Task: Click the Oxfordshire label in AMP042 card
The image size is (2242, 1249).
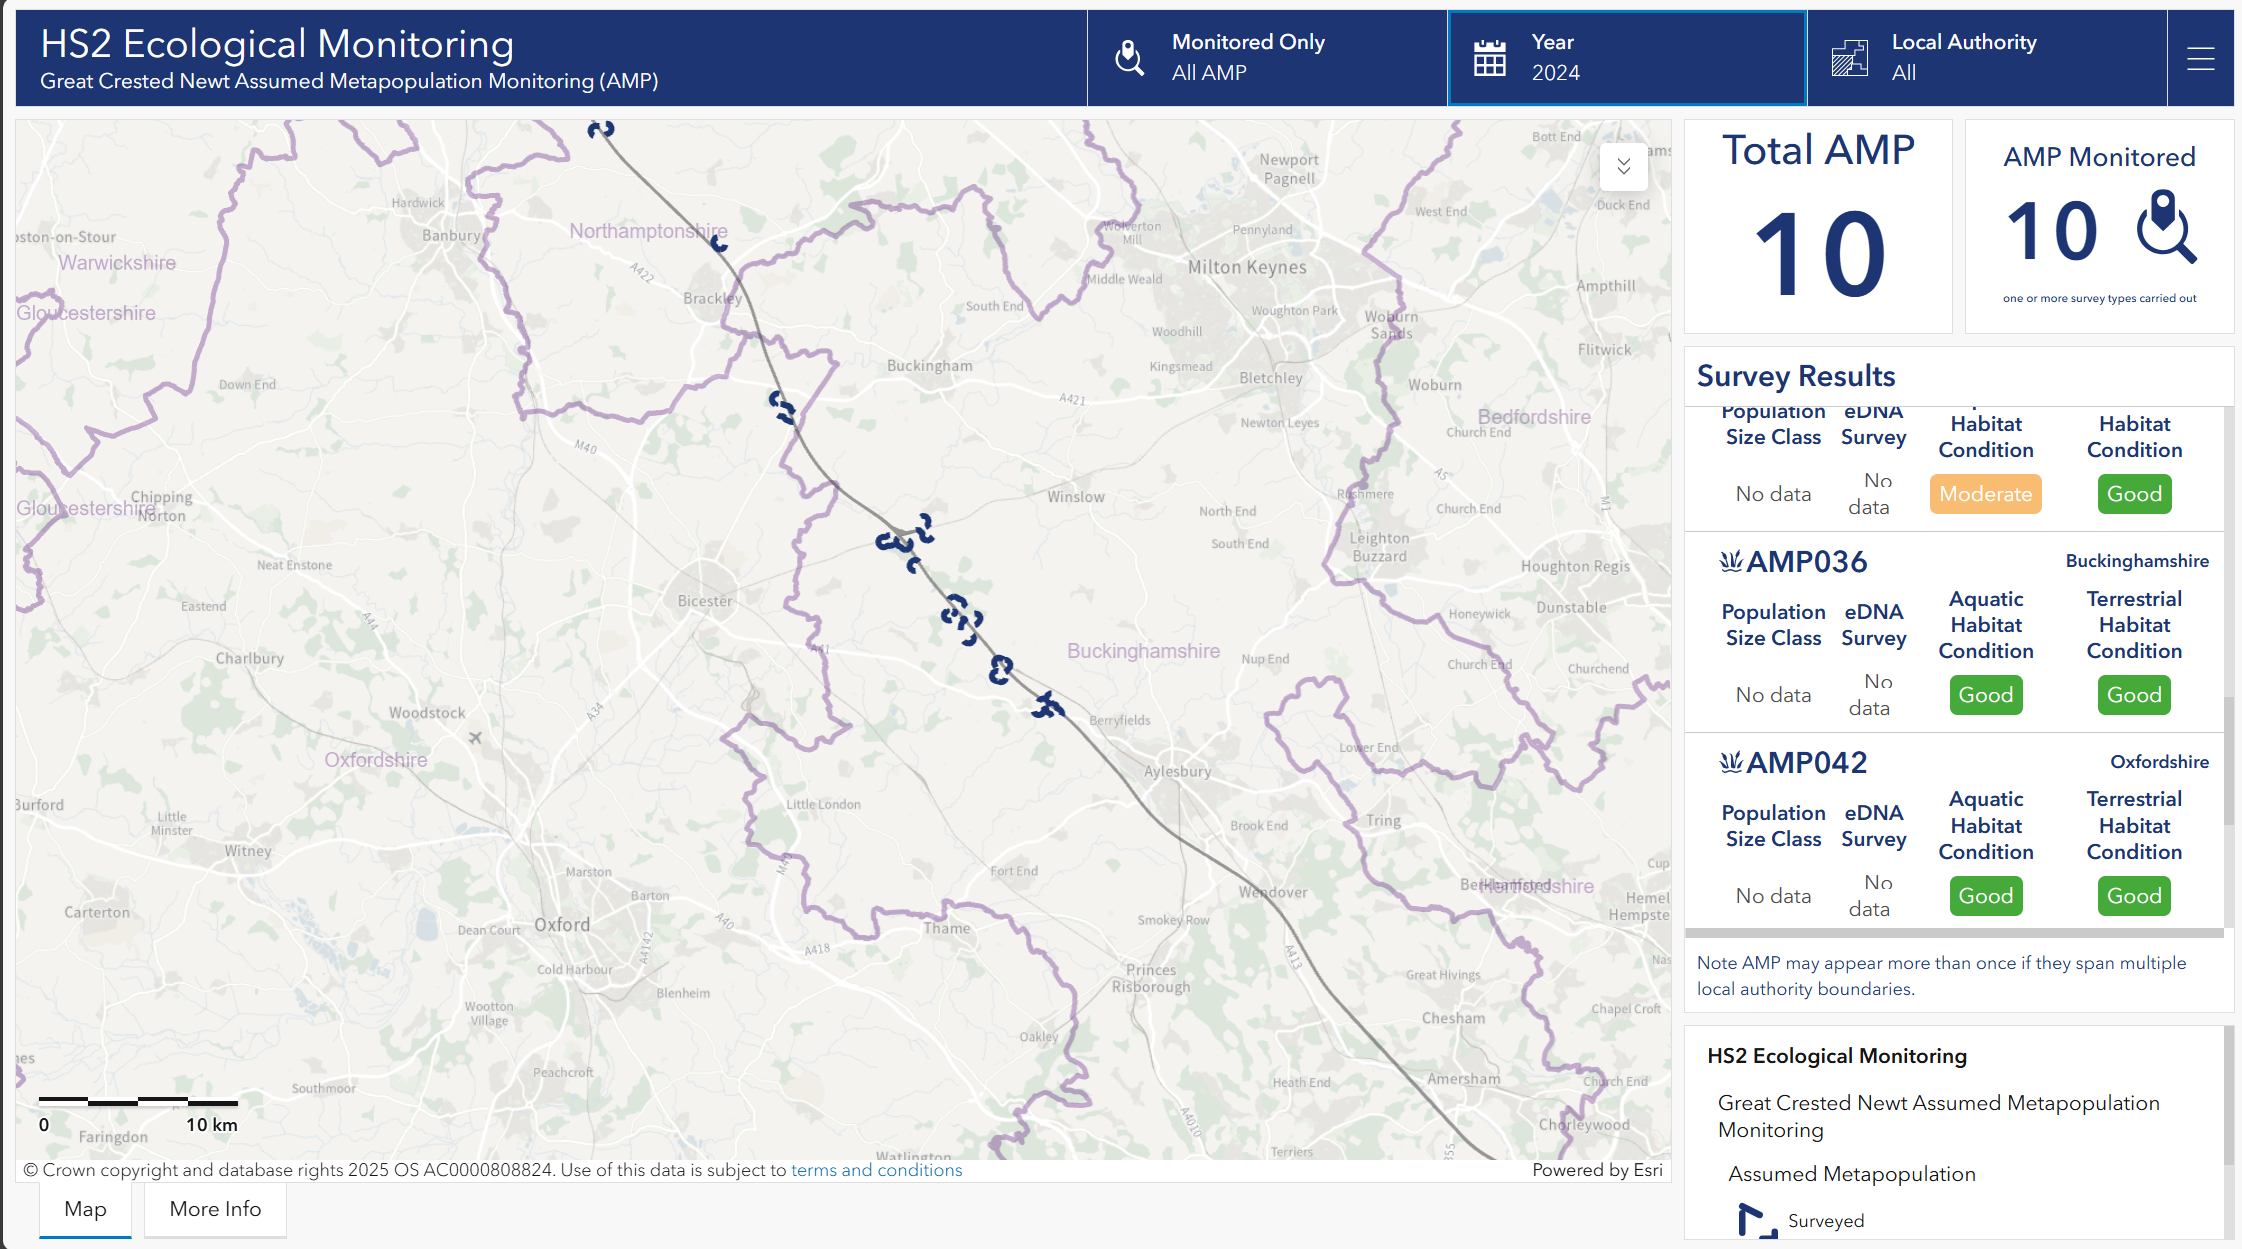Action: pos(2159,762)
